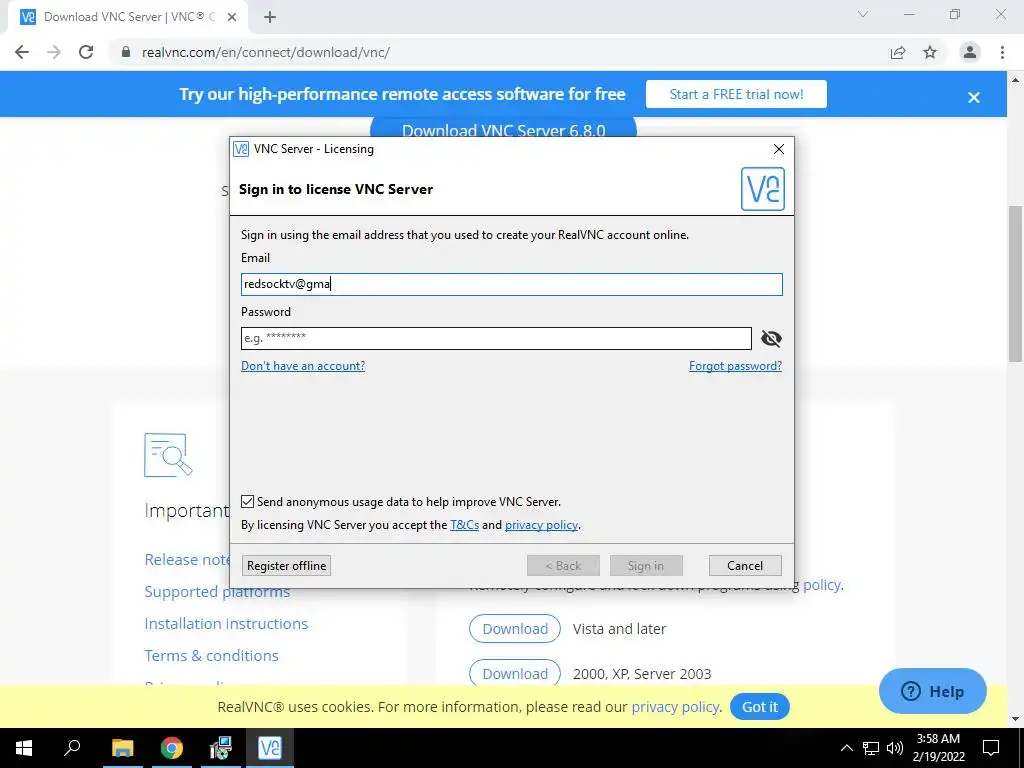
Task: Open the Forgot password link
Action: (735, 366)
